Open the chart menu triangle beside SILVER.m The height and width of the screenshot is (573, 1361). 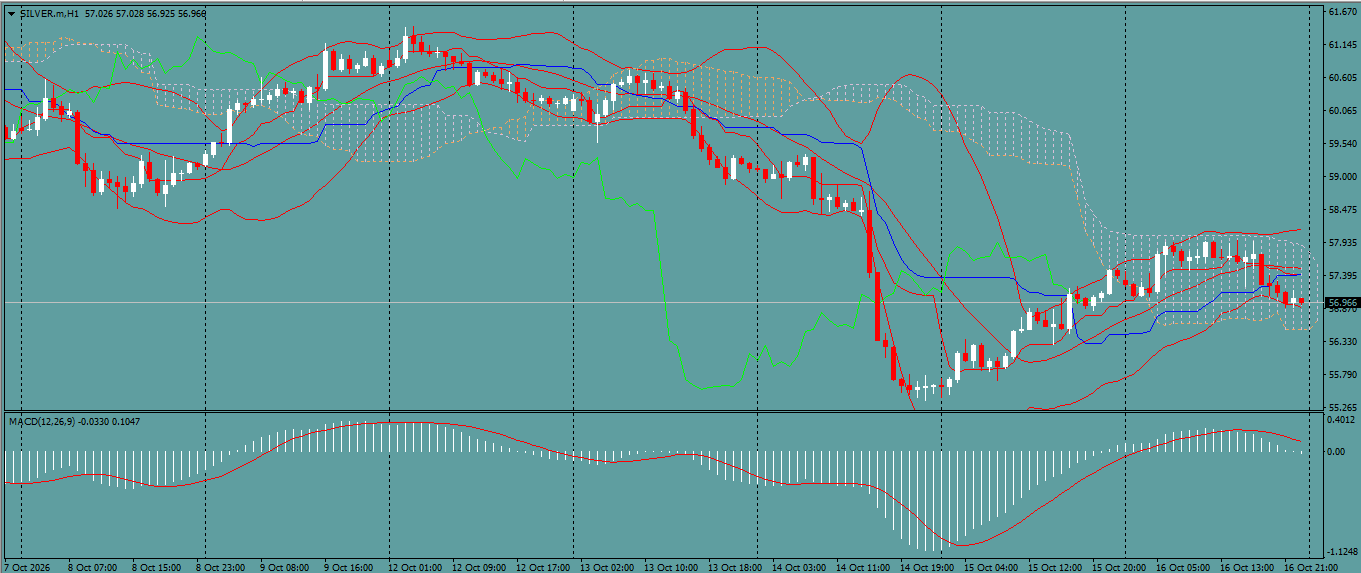(x=11, y=14)
